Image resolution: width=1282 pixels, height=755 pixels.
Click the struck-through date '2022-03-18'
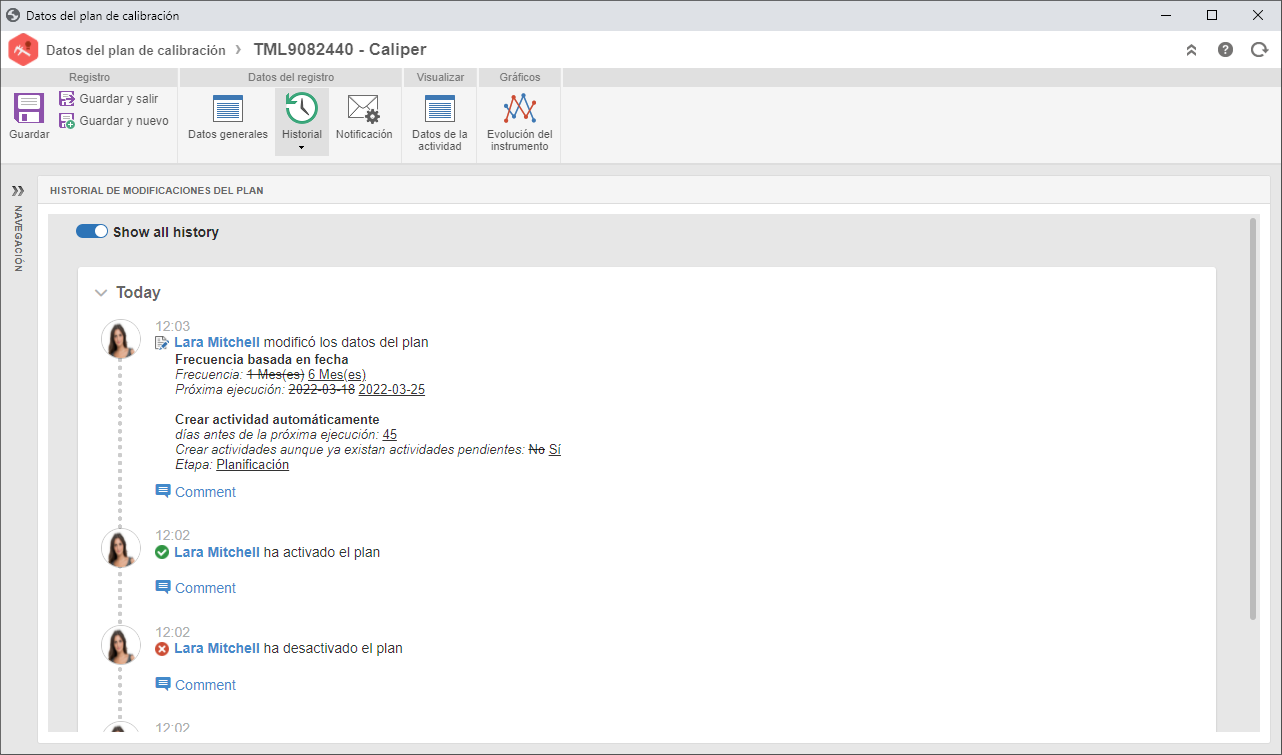click(x=322, y=390)
